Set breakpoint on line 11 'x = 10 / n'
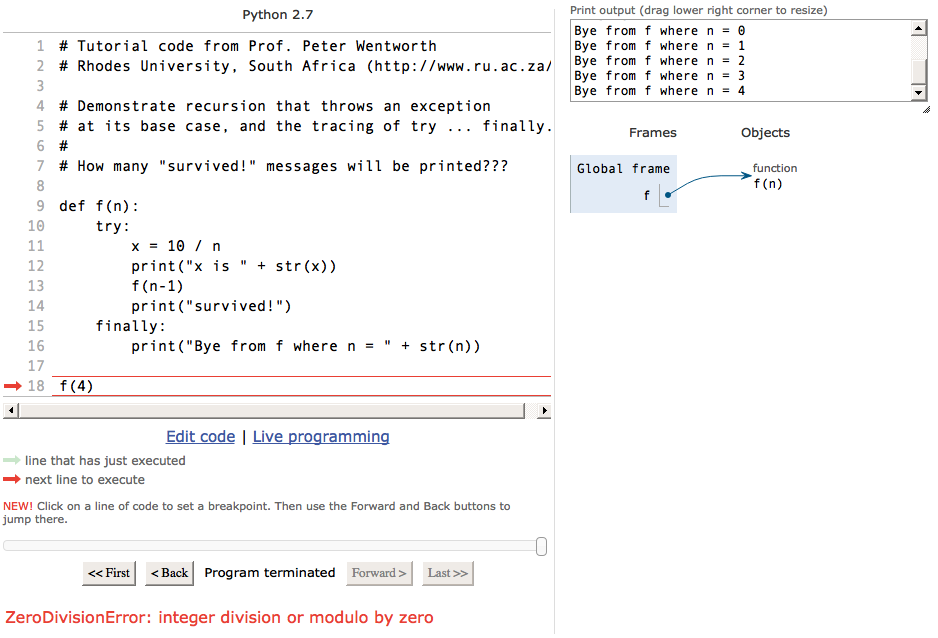This screenshot has height=638, width=938. point(176,246)
